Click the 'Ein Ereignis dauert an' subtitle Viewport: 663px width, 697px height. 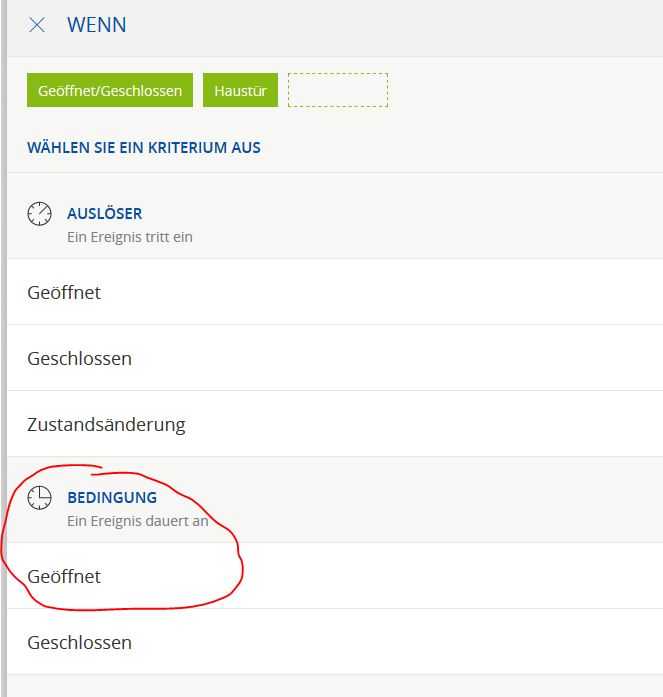pyautogui.click(x=137, y=521)
